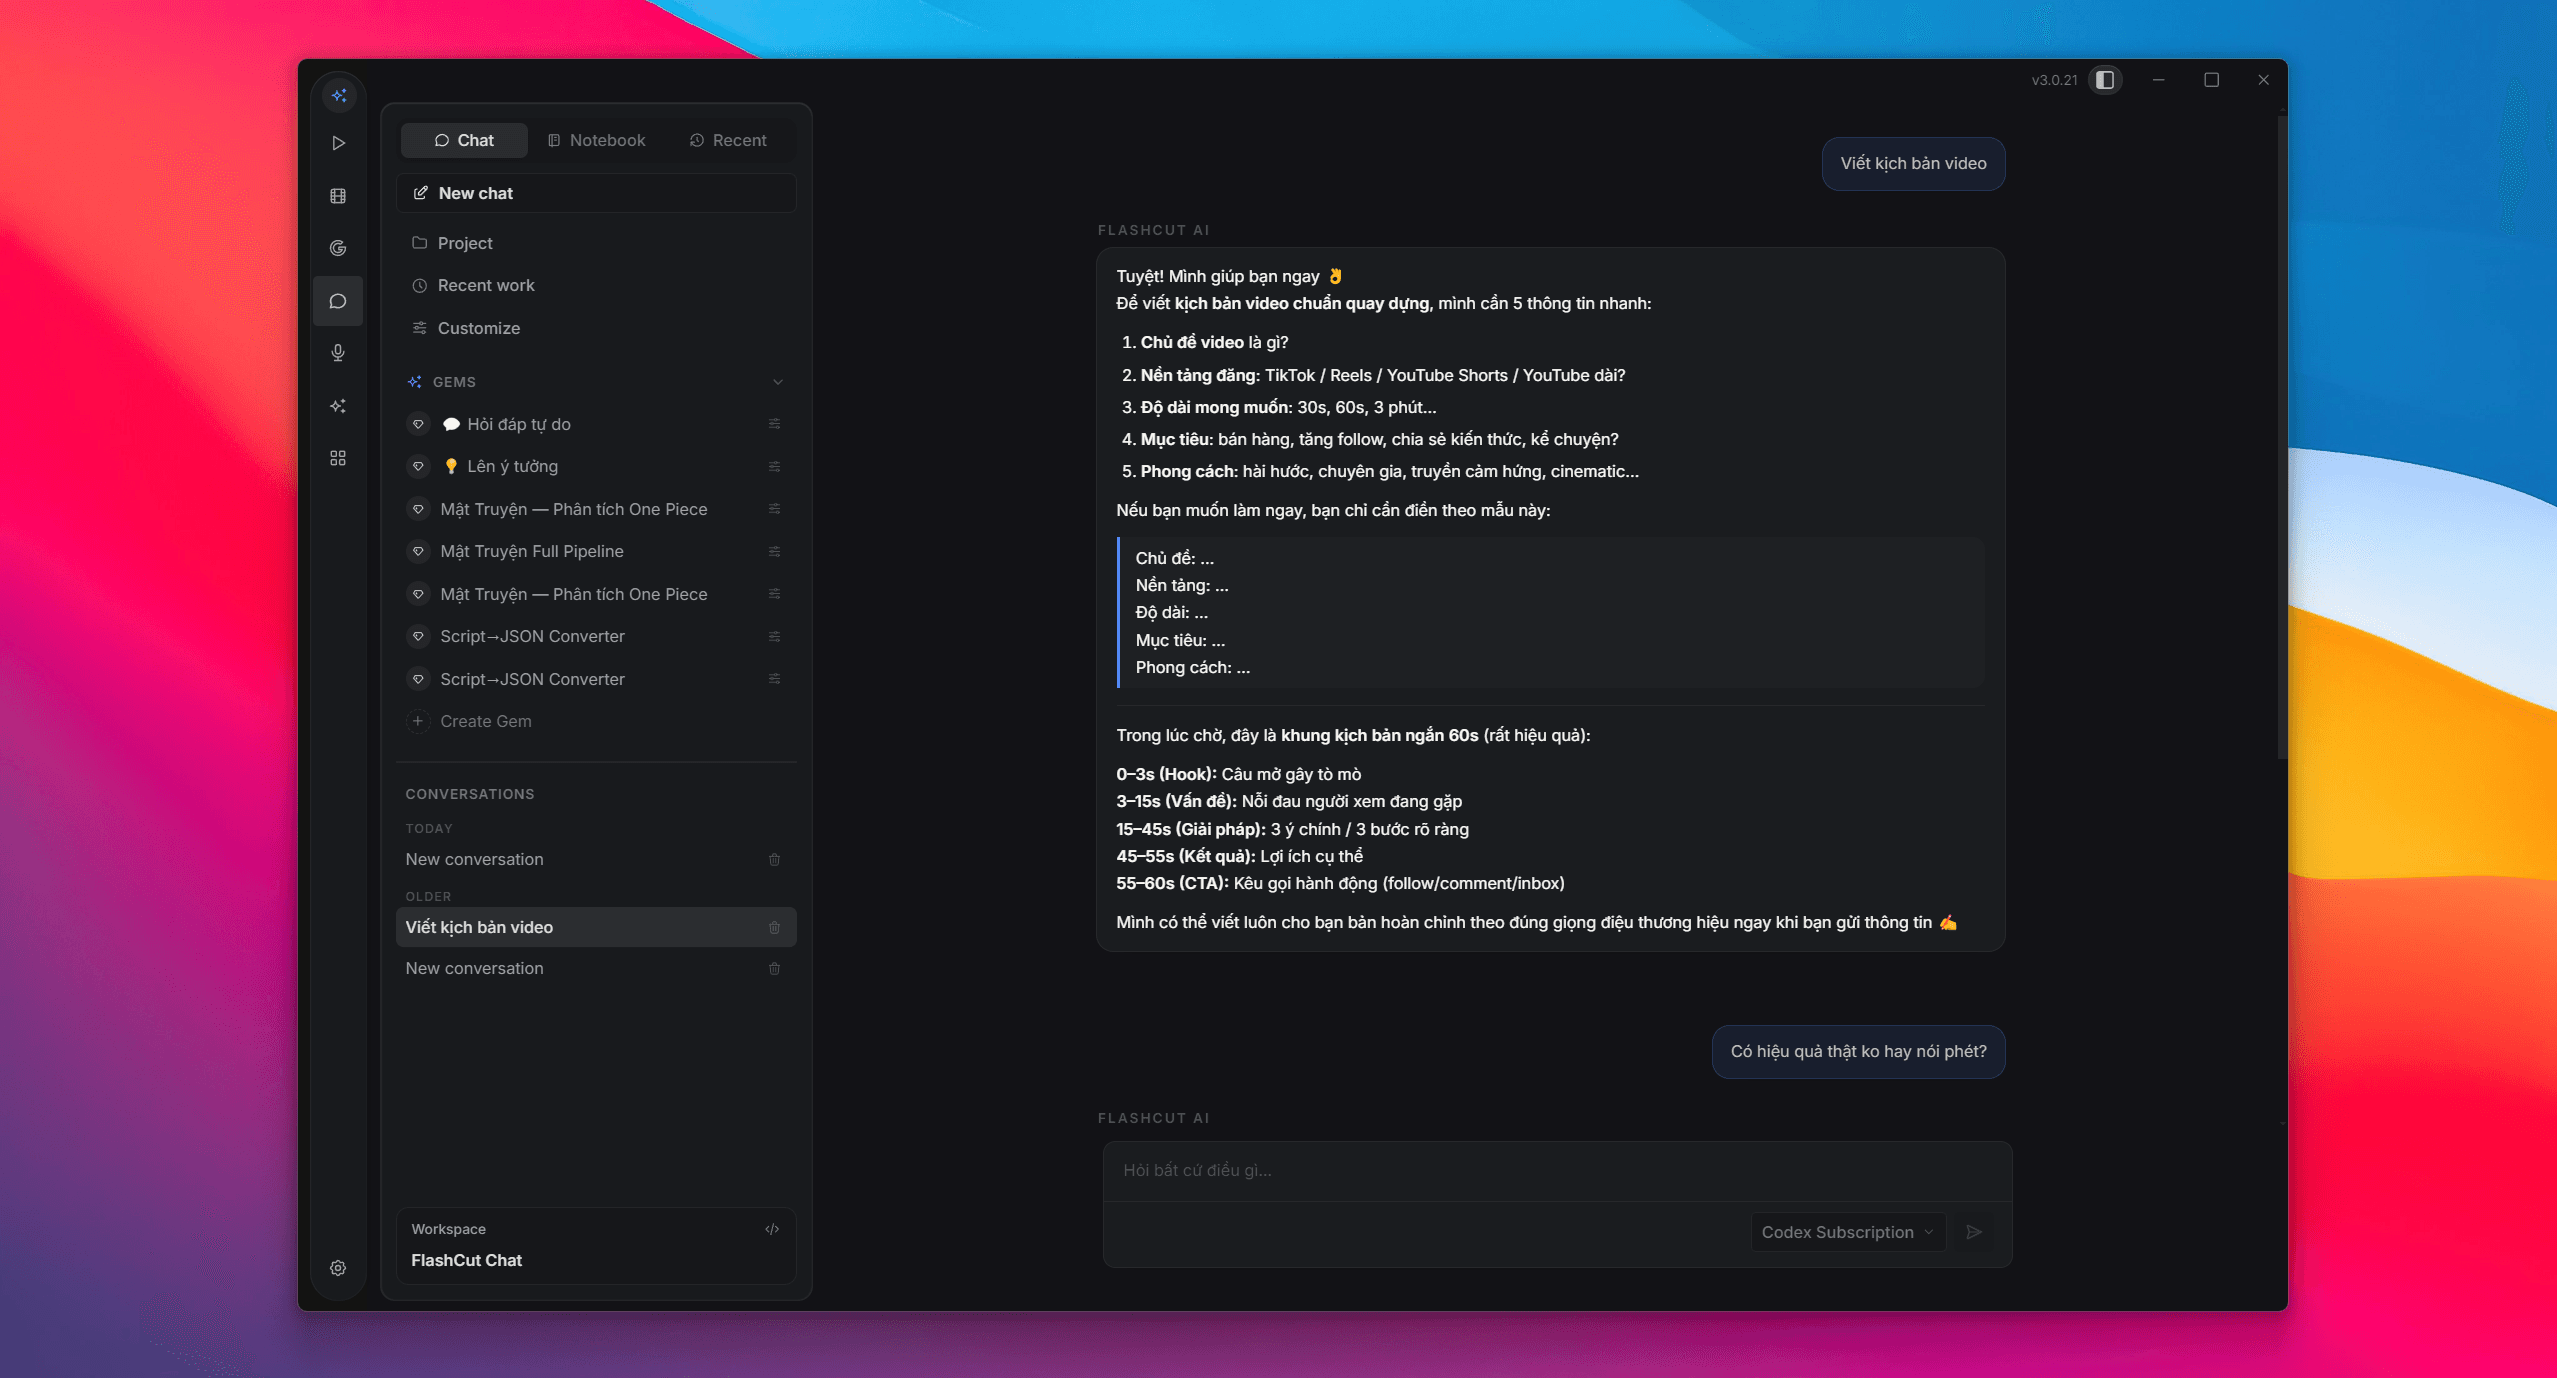Image resolution: width=2557 pixels, height=1378 pixels.
Task: Delete the TODAY New conversation via trash
Action: pos(774,859)
